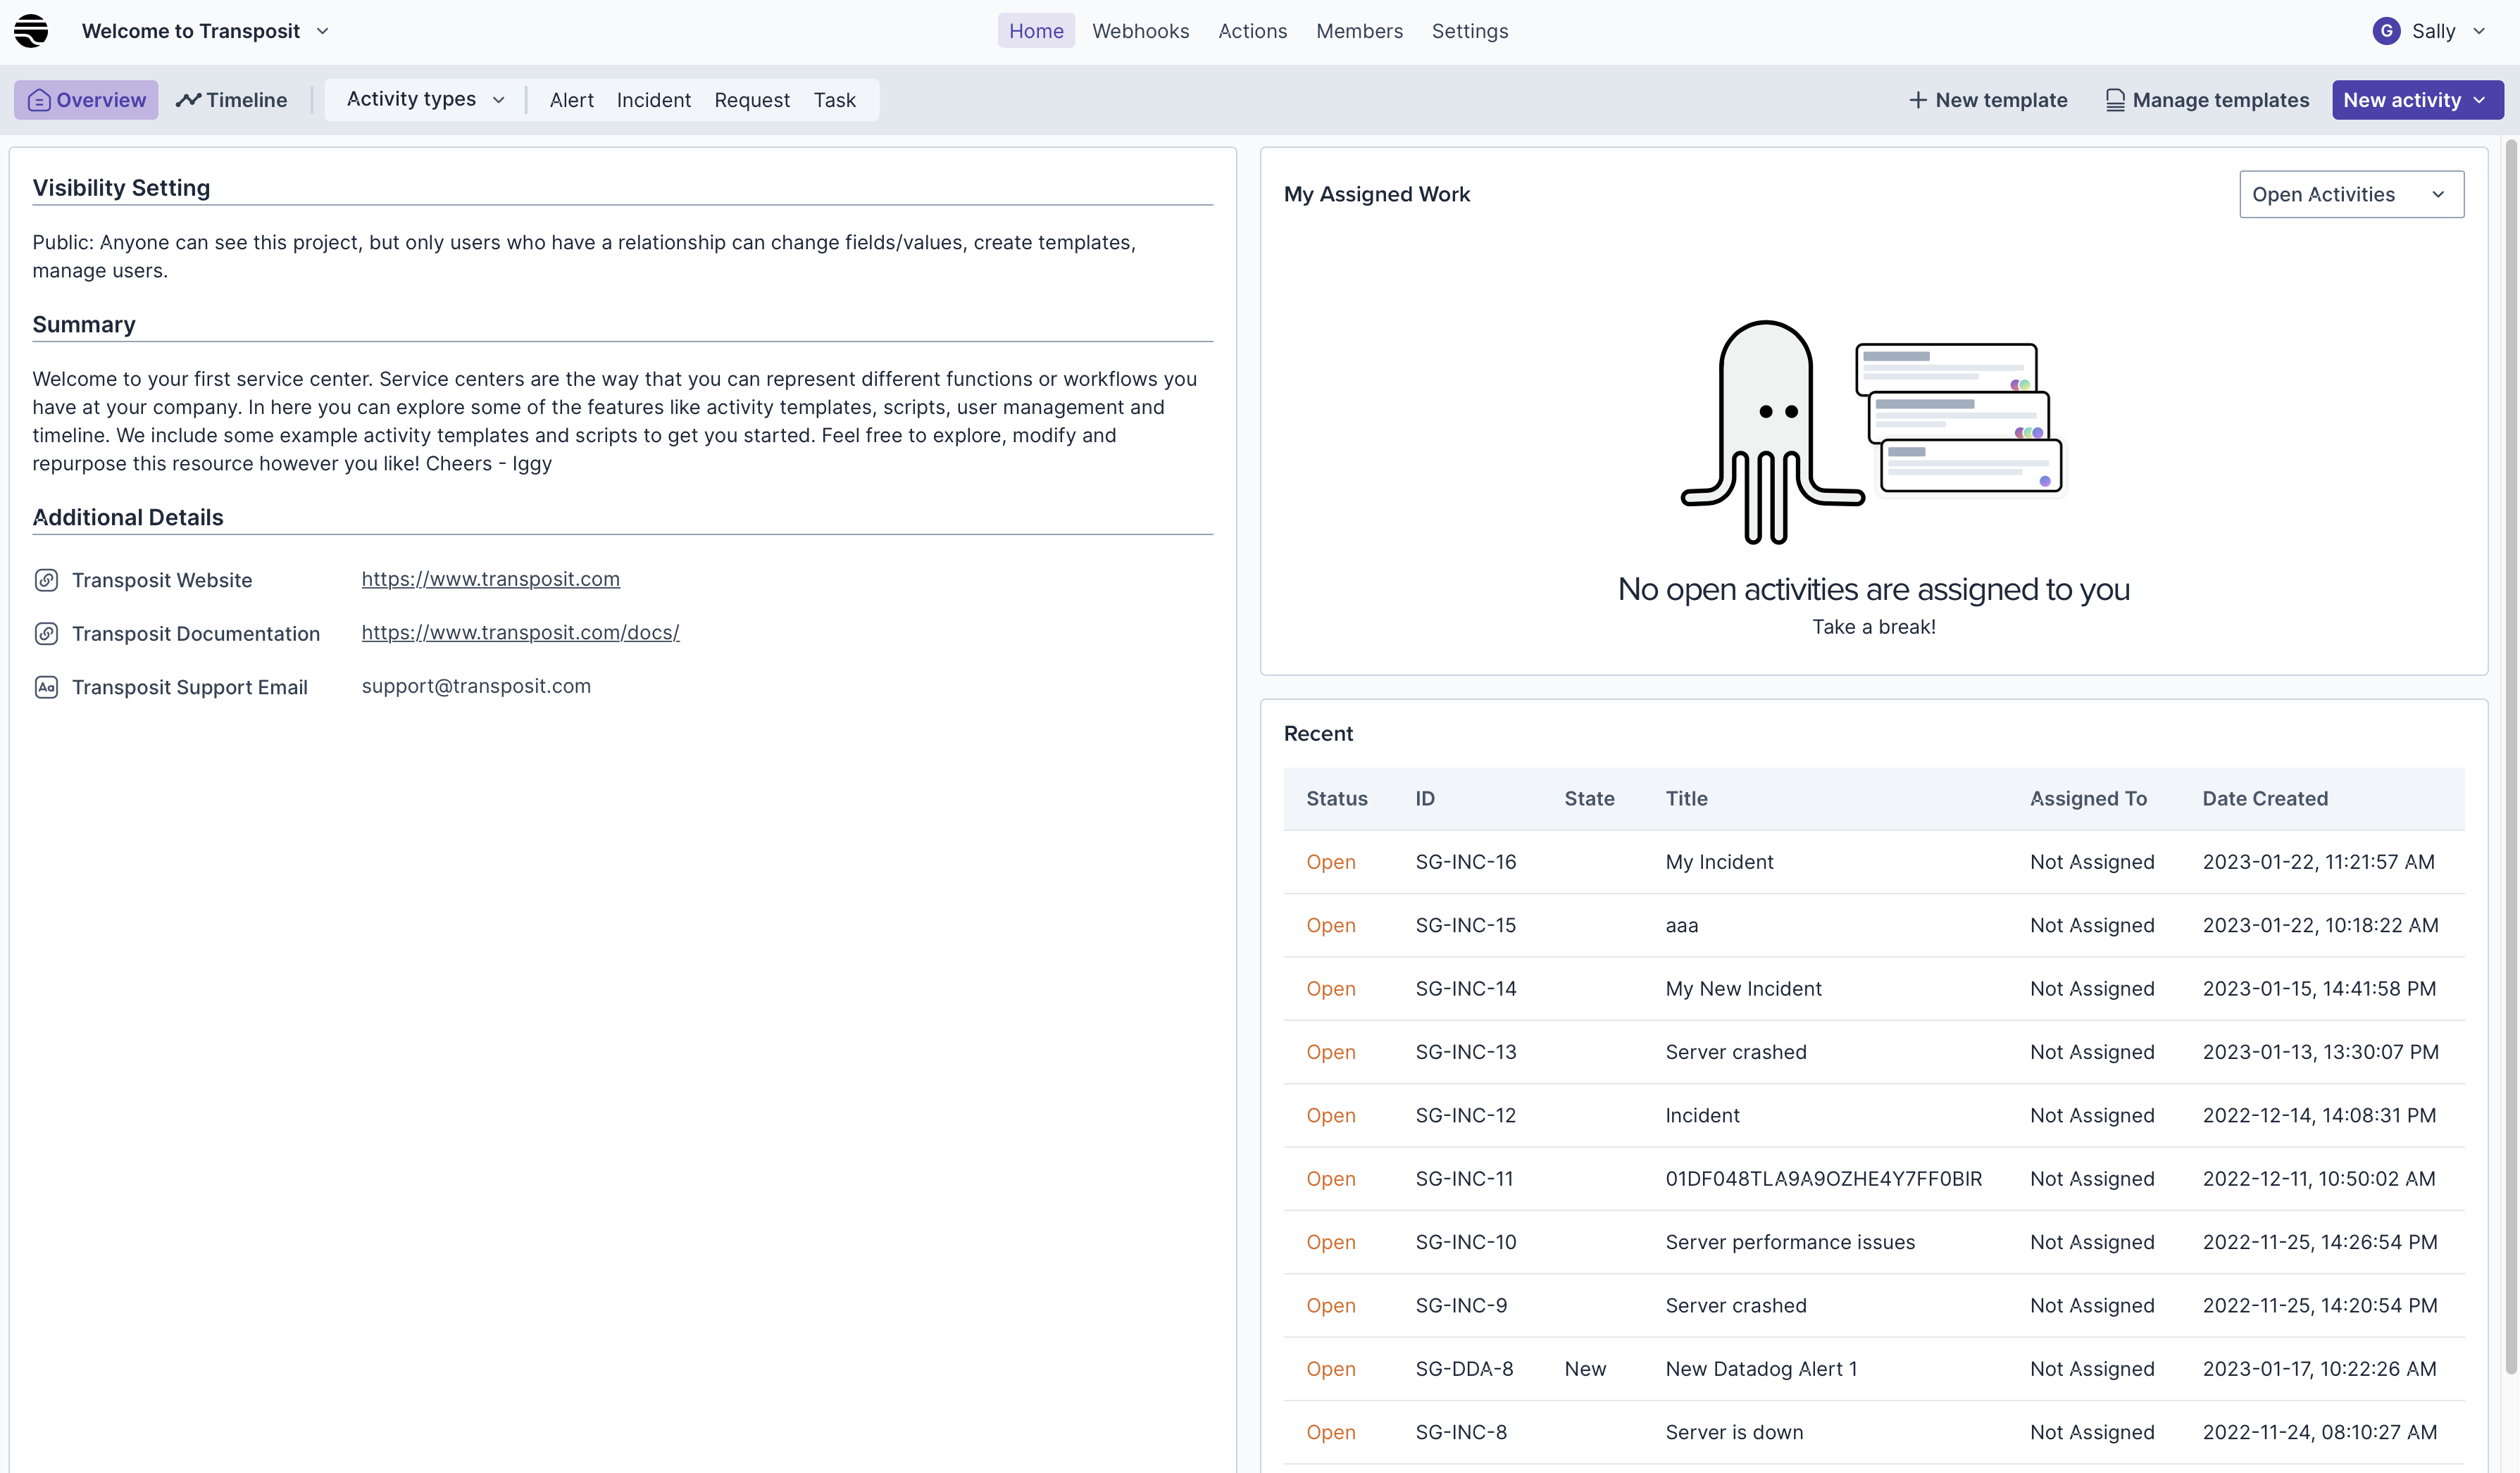The height and width of the screenshot is (1473, 2520).
Task: Click the Transposit logo icon
Action: [x=31, y=31]
